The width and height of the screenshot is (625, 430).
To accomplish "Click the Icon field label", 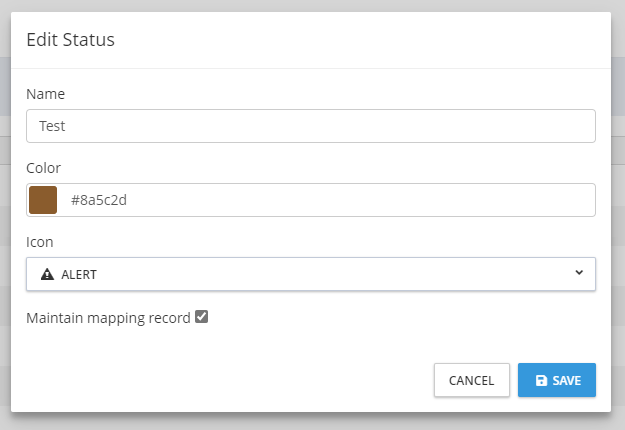I will coord(40,242).
